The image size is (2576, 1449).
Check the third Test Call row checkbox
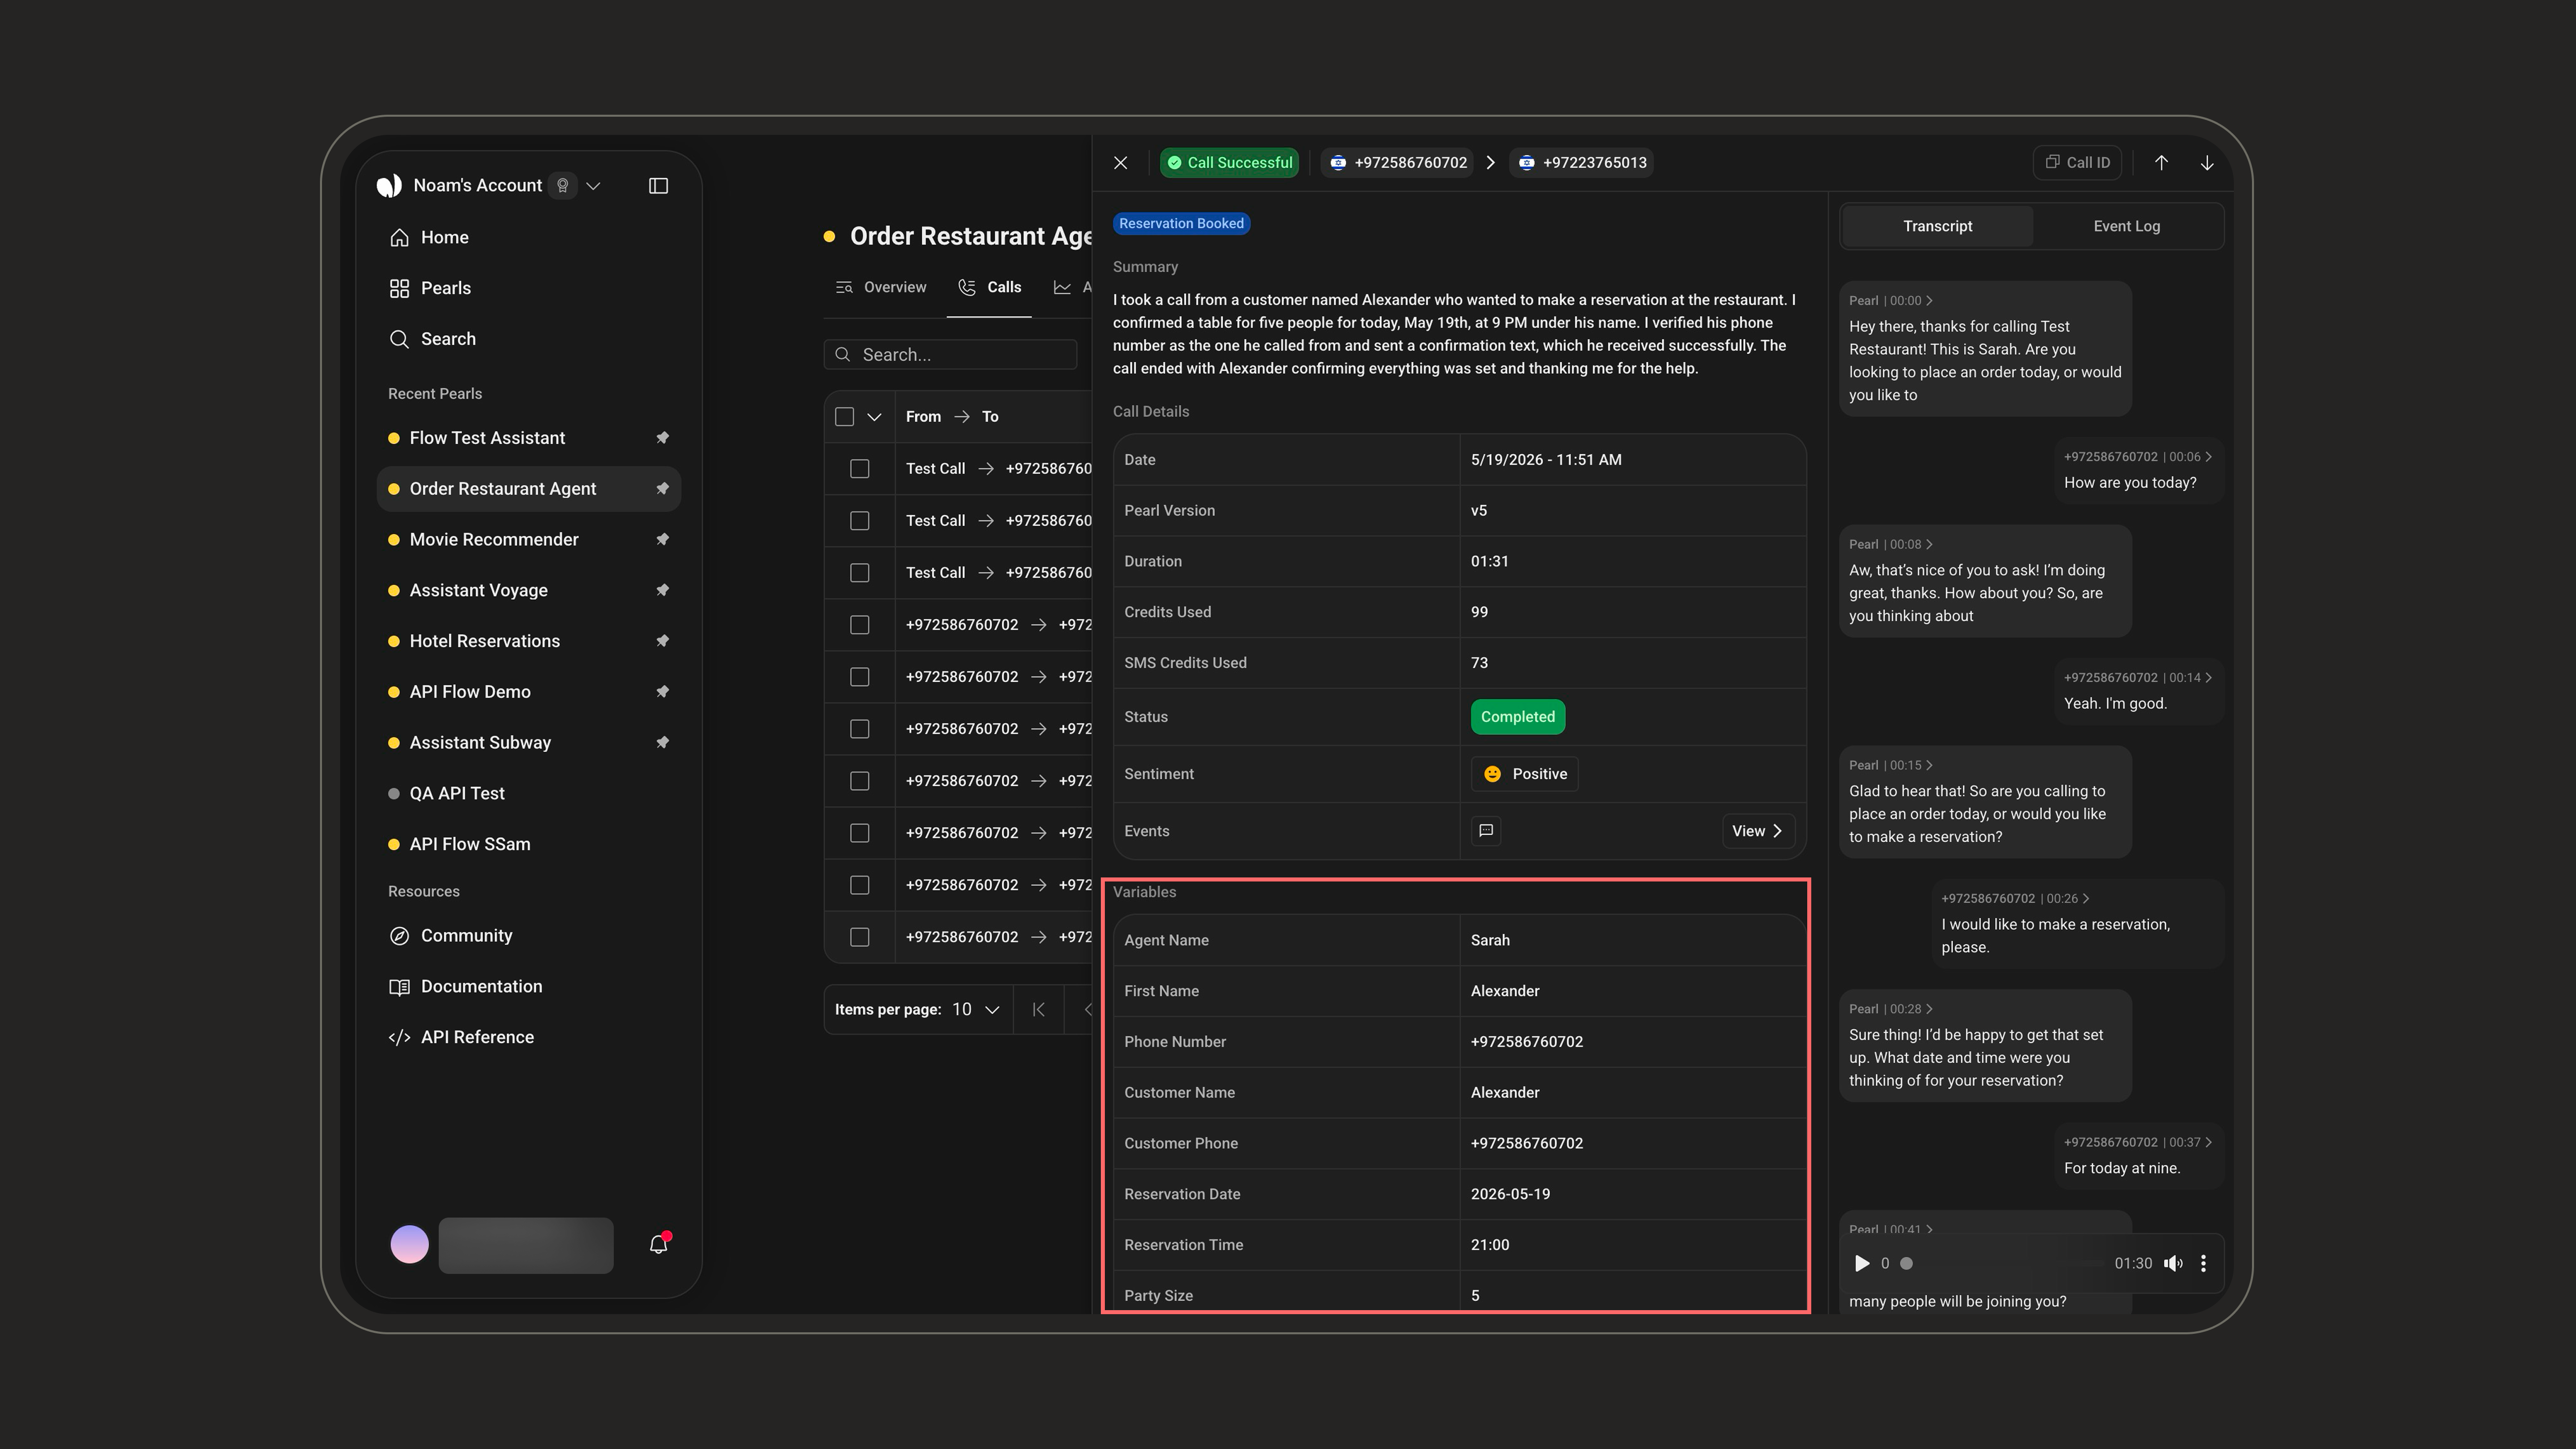(860, 573)
